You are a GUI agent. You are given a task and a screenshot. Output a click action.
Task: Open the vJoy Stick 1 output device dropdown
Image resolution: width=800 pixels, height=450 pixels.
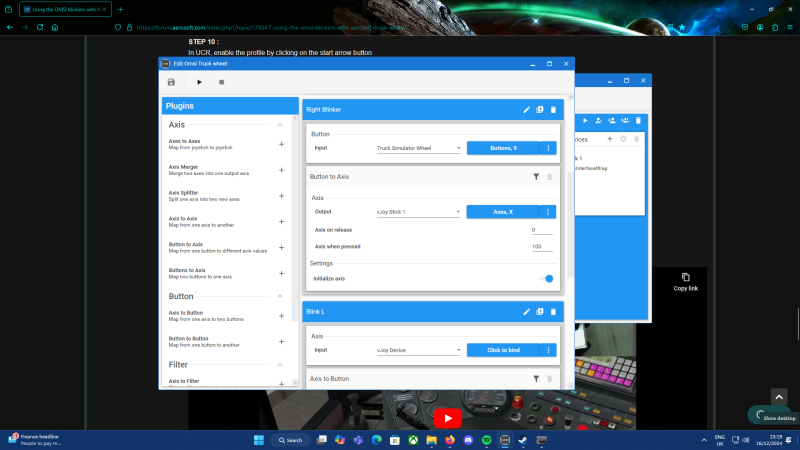click(x=418, y=212)
